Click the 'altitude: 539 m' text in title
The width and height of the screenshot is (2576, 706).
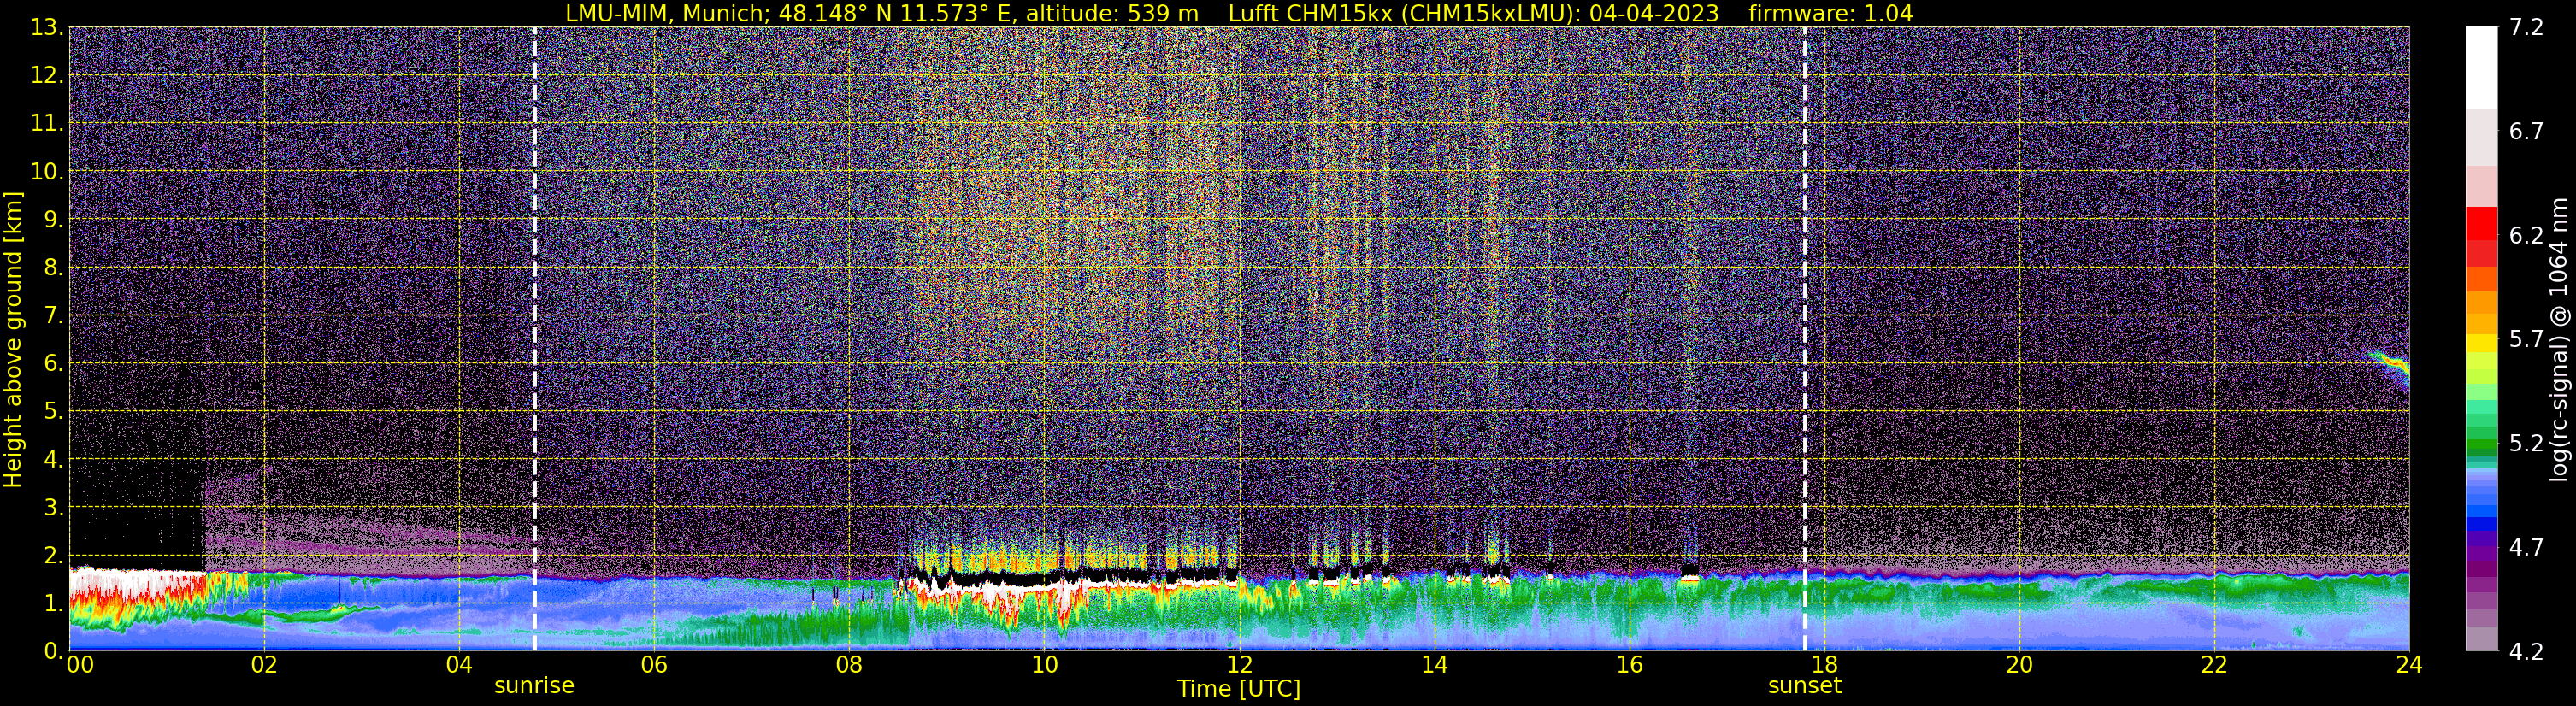click(1112, 13)
